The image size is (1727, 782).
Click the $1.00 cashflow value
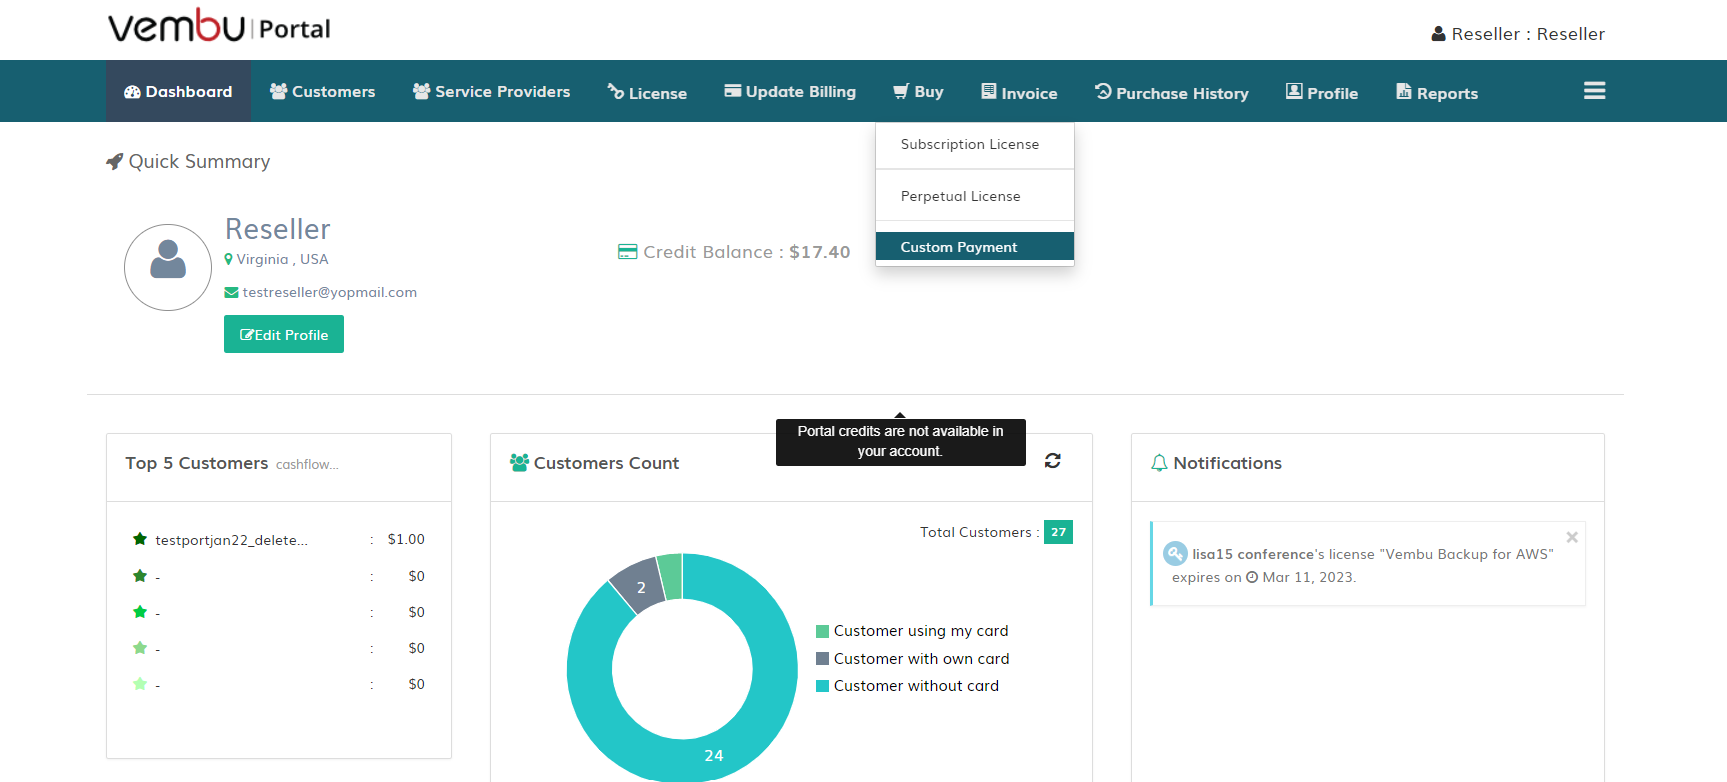point(406,539)
